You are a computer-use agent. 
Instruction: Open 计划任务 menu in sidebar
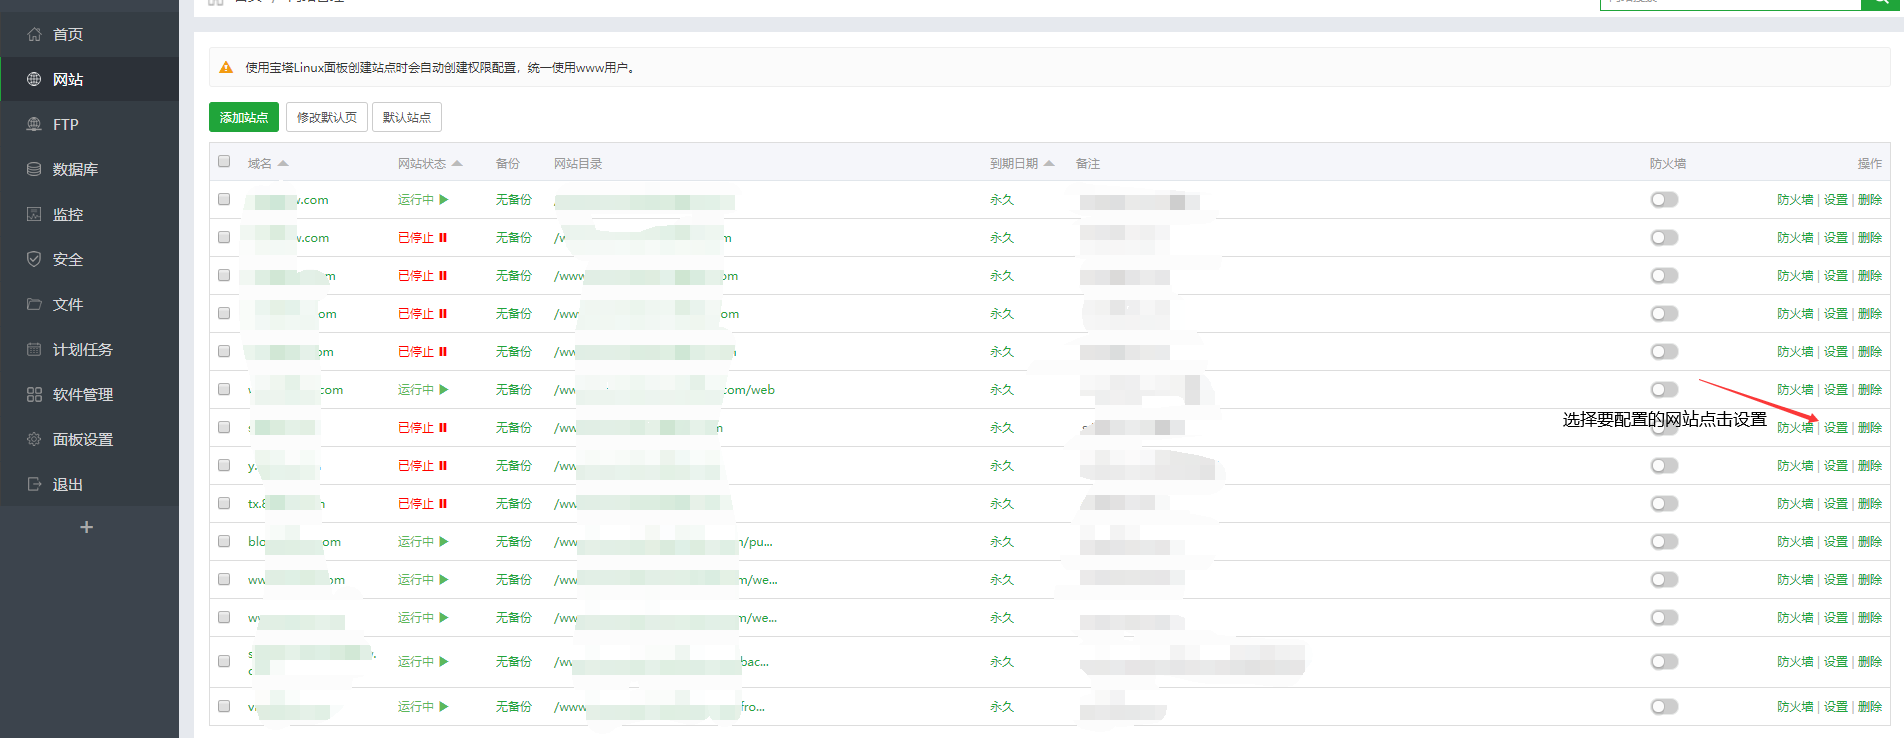[82, 349]
